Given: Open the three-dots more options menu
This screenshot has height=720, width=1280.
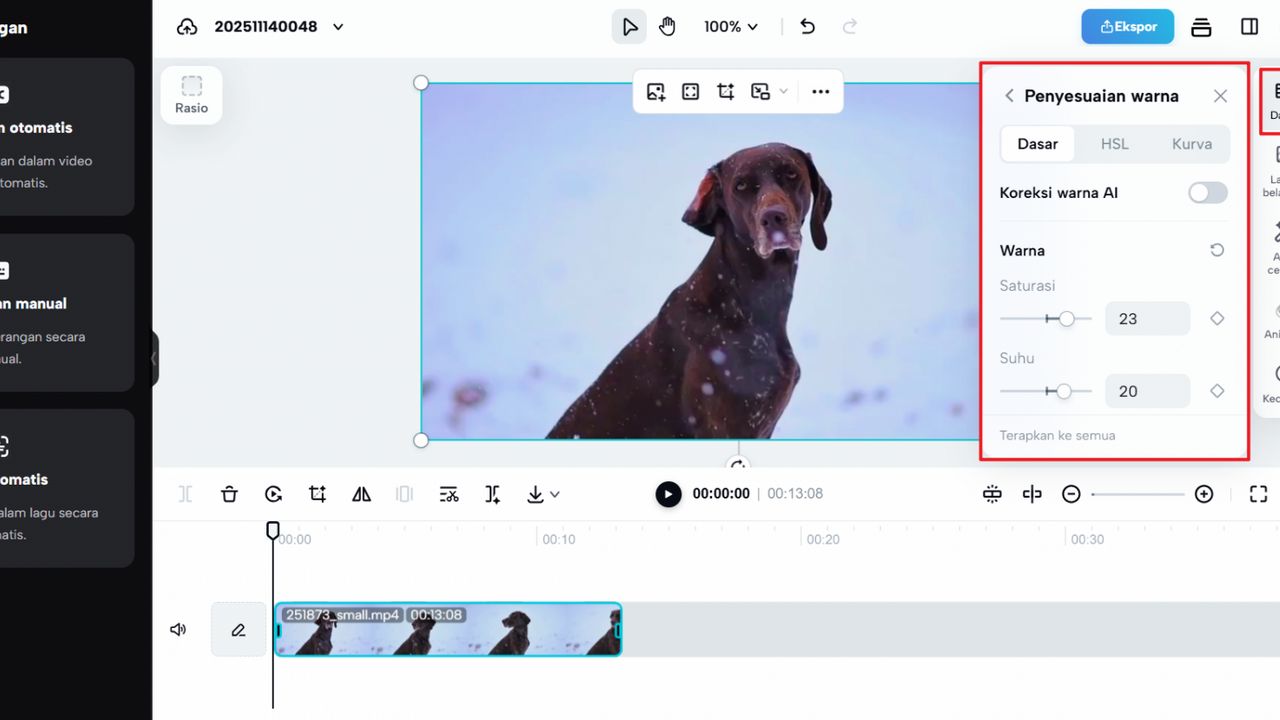Looking at the screenshot, I should (x=820, y=92).
